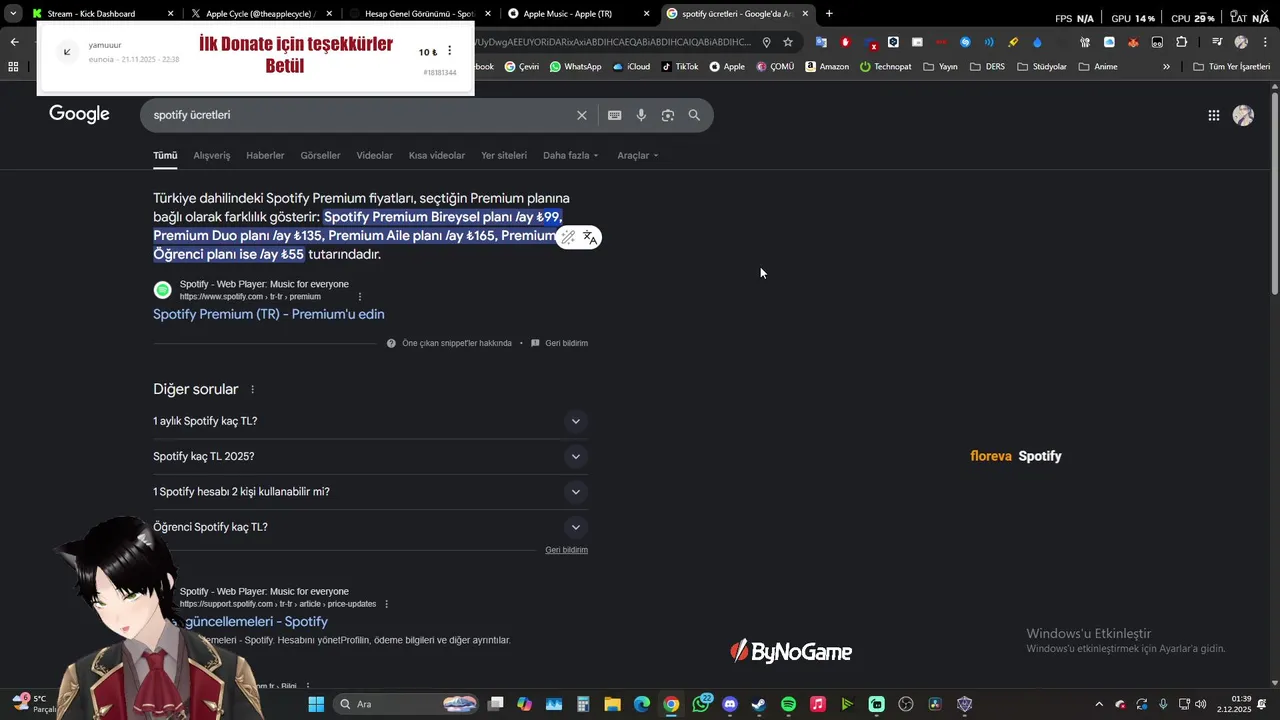This screenshot has height=720, width=1280.
Task: Click "Geri bildirim" below Diğer sorular
Action: 566,550
